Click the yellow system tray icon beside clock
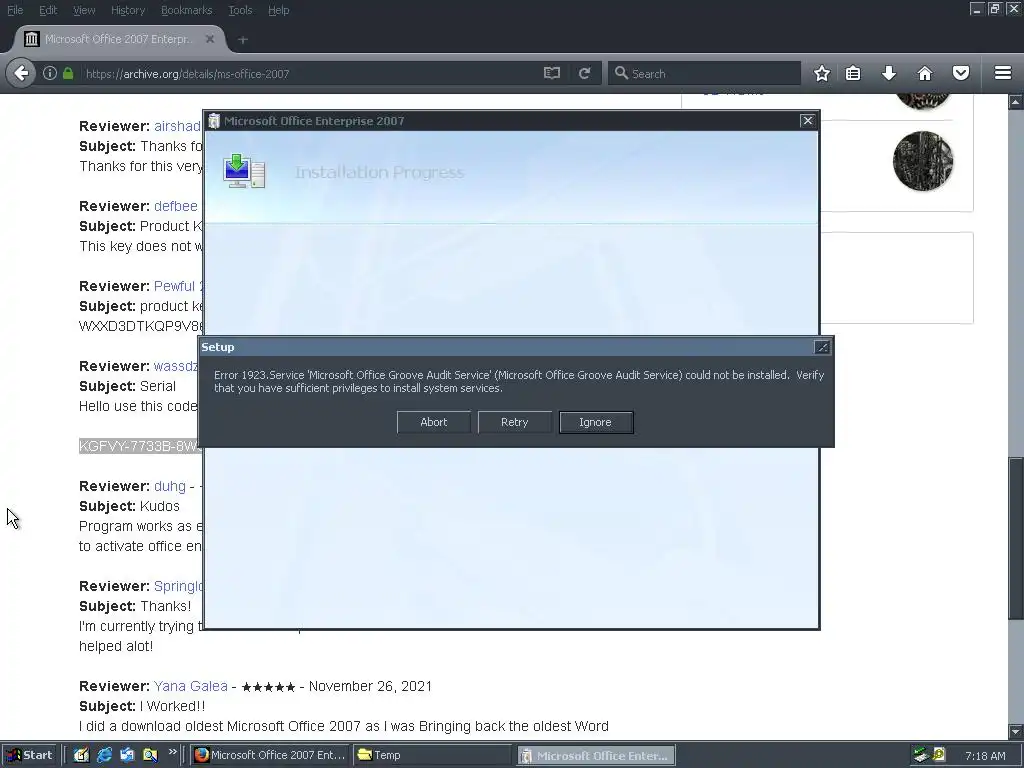The height and width of the screenshot is (768, 1024). click(x=938, y=755)
